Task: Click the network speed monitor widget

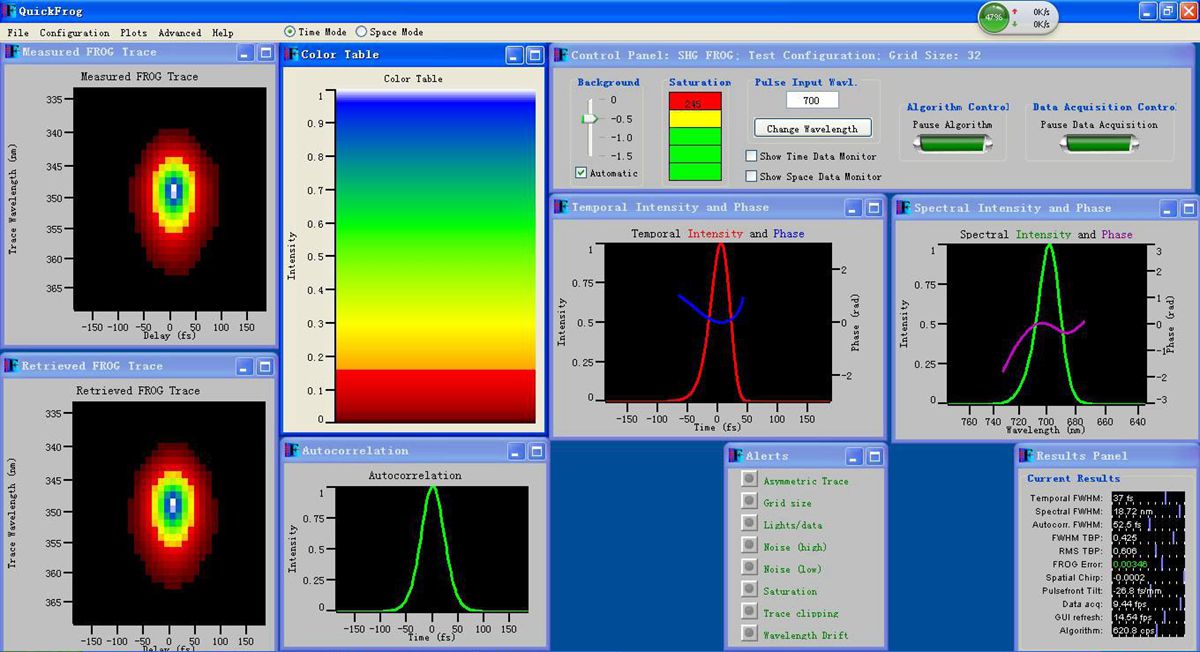Action: [1016, 17]
